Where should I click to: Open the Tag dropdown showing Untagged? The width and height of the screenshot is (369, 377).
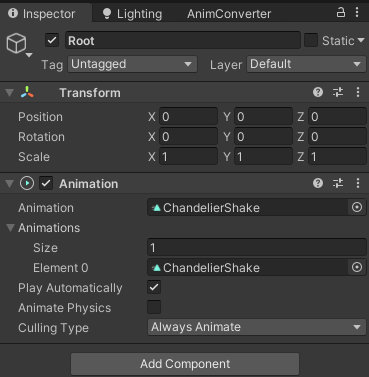tap(132, 64)
